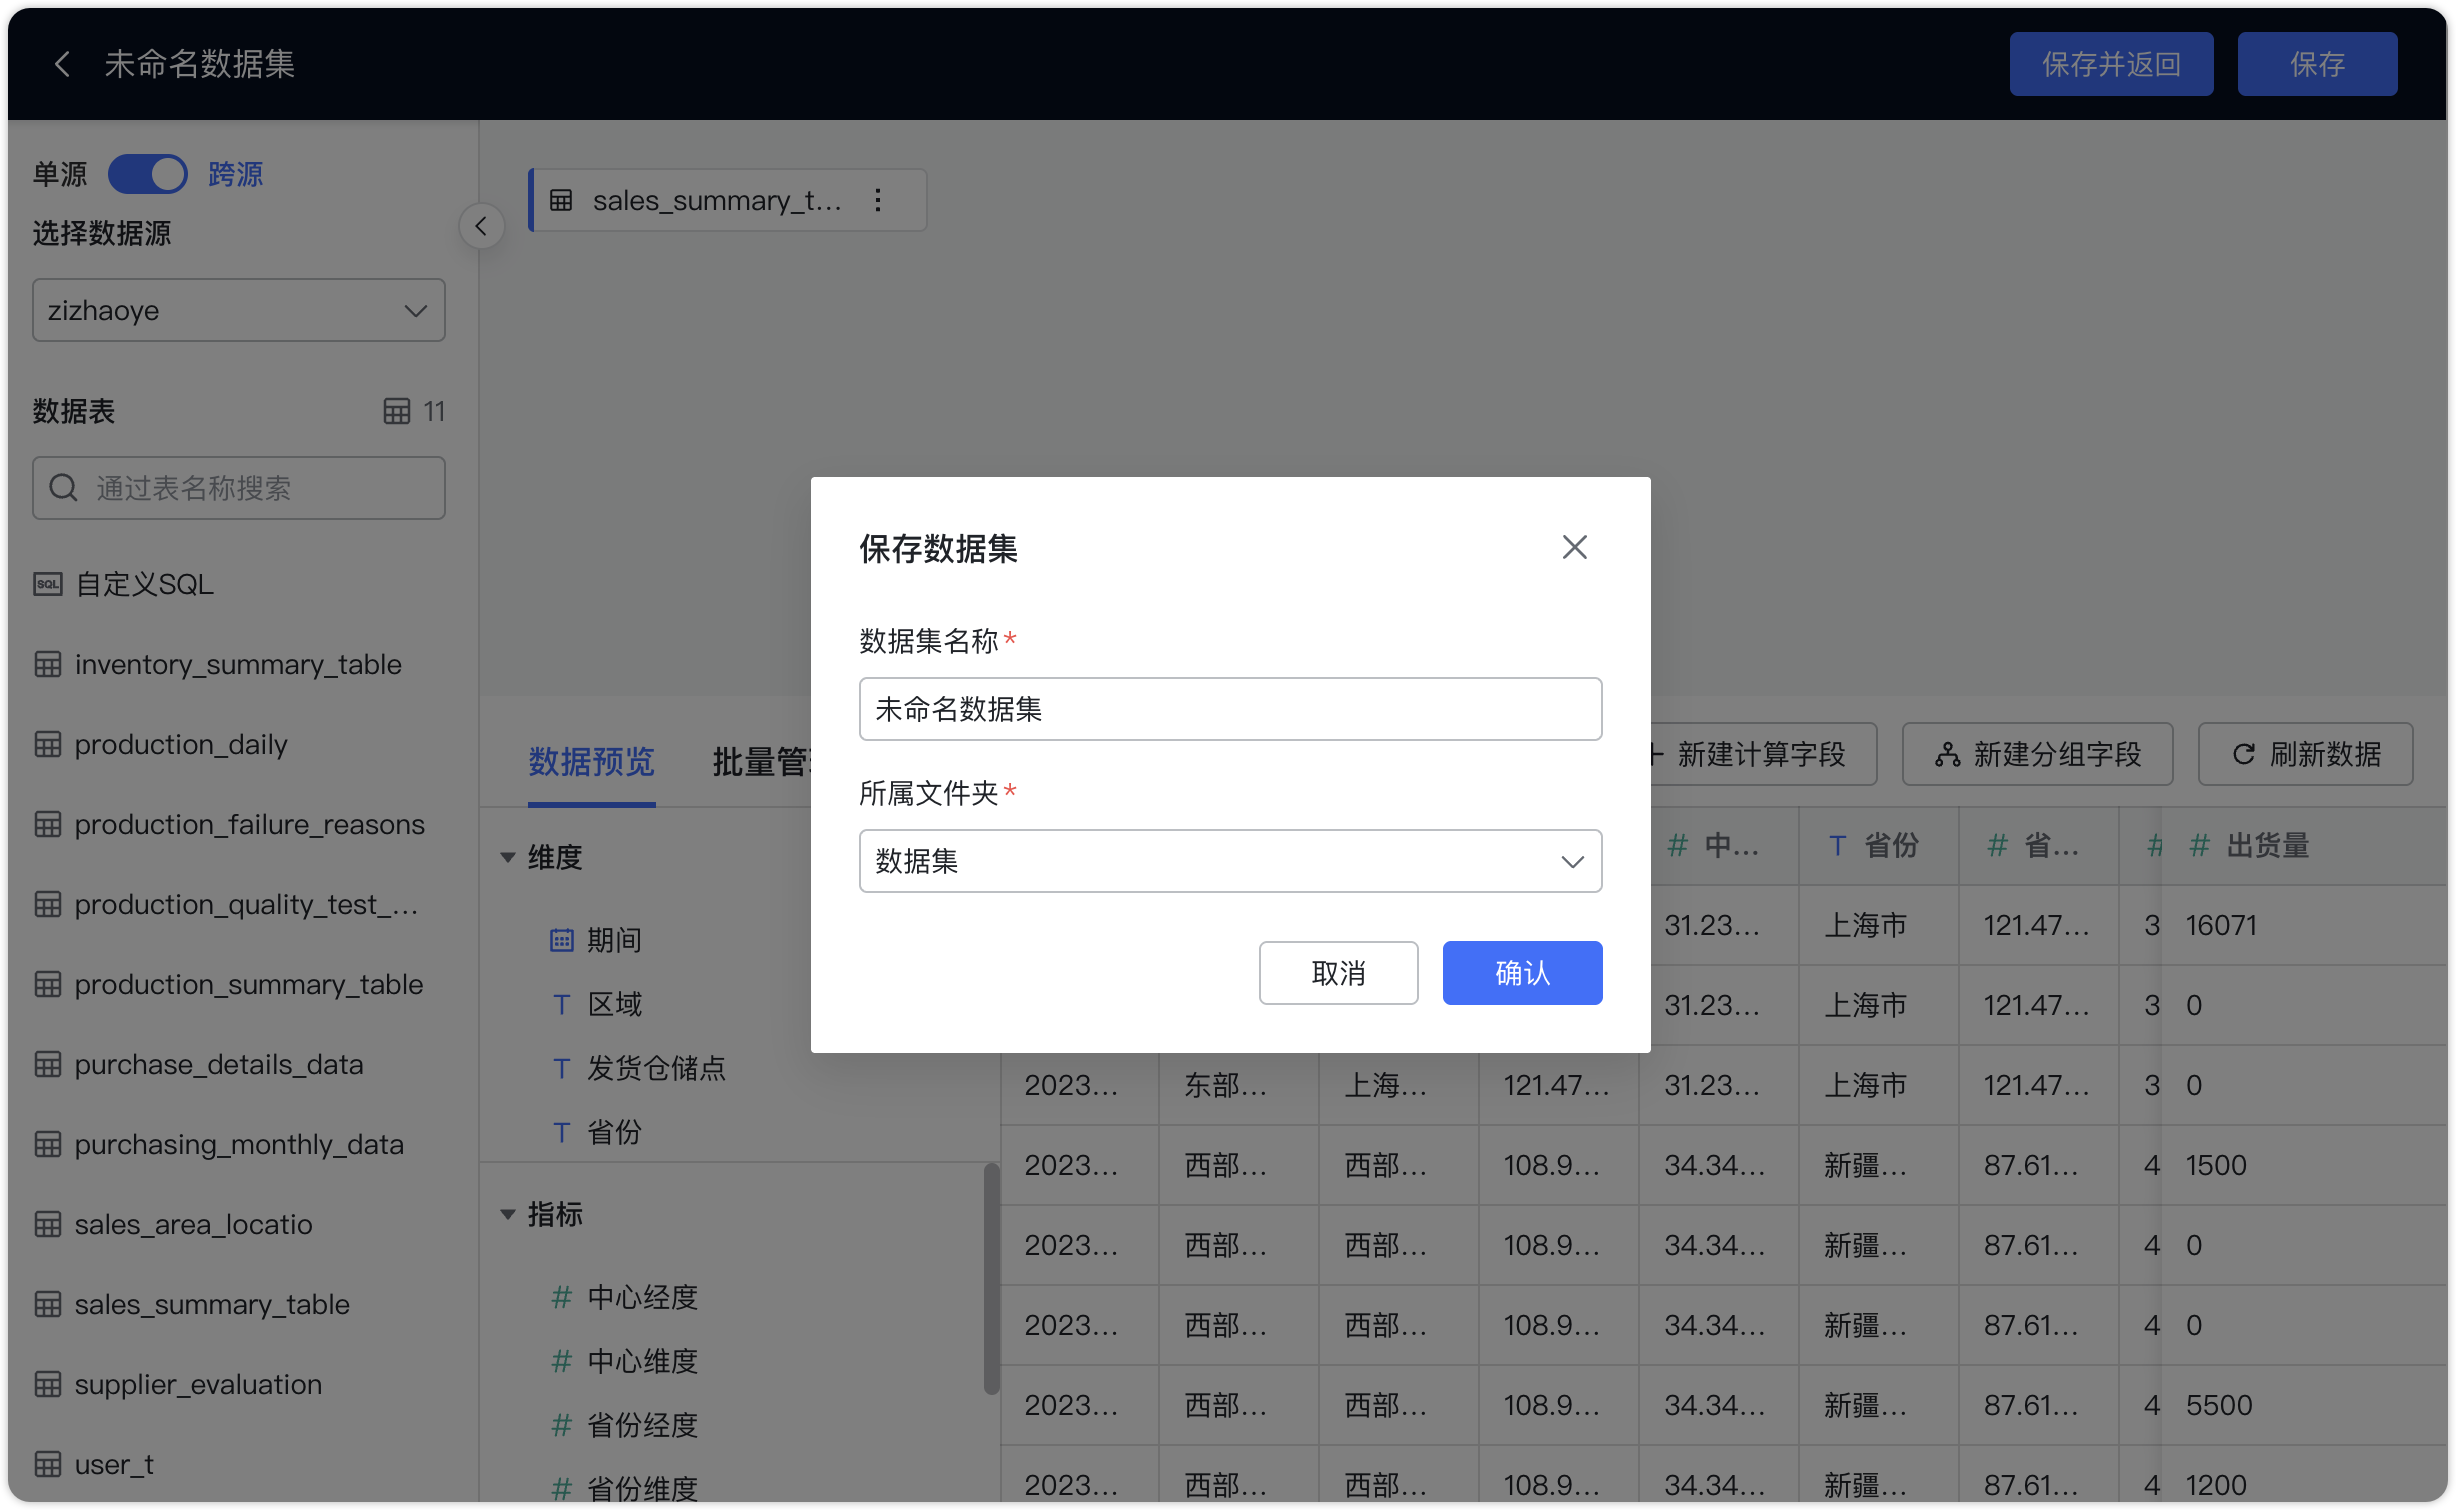Click the cell value 5500
2456x1510 pixels.
coord(2219,1405)
